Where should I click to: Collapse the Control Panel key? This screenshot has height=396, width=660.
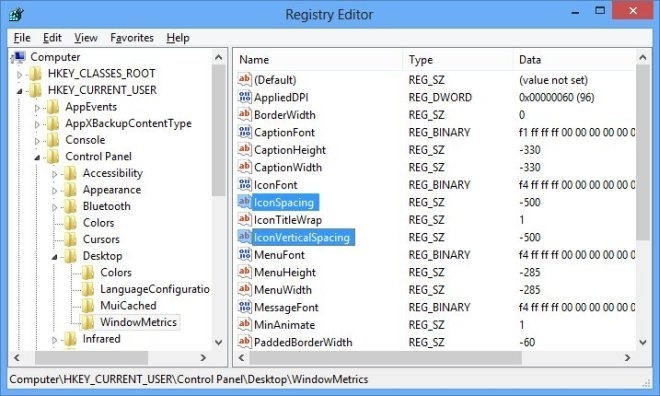point(37,157)
